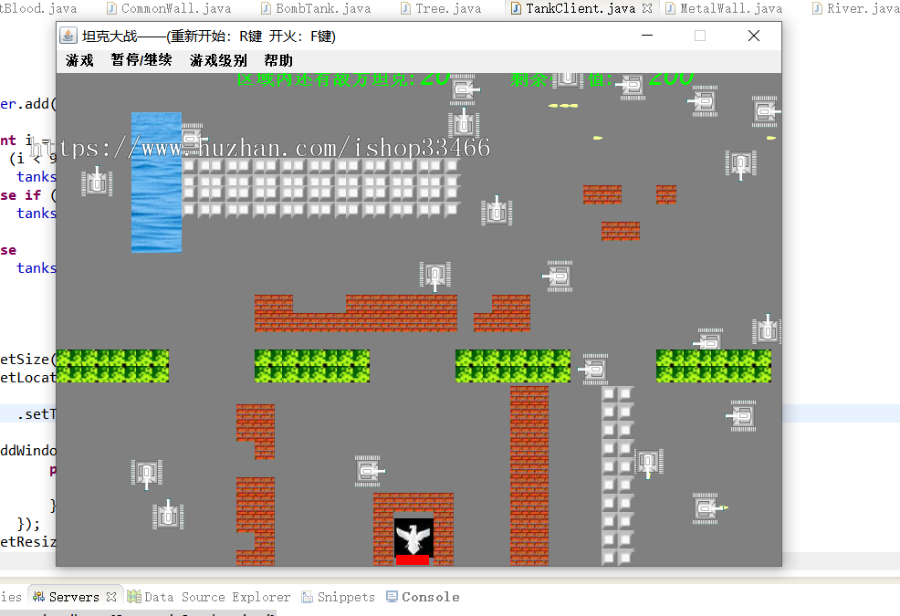Click the Java file icon on Tree.java tab
This screenshot has width=900, height=616.
(x=406, y=9)
